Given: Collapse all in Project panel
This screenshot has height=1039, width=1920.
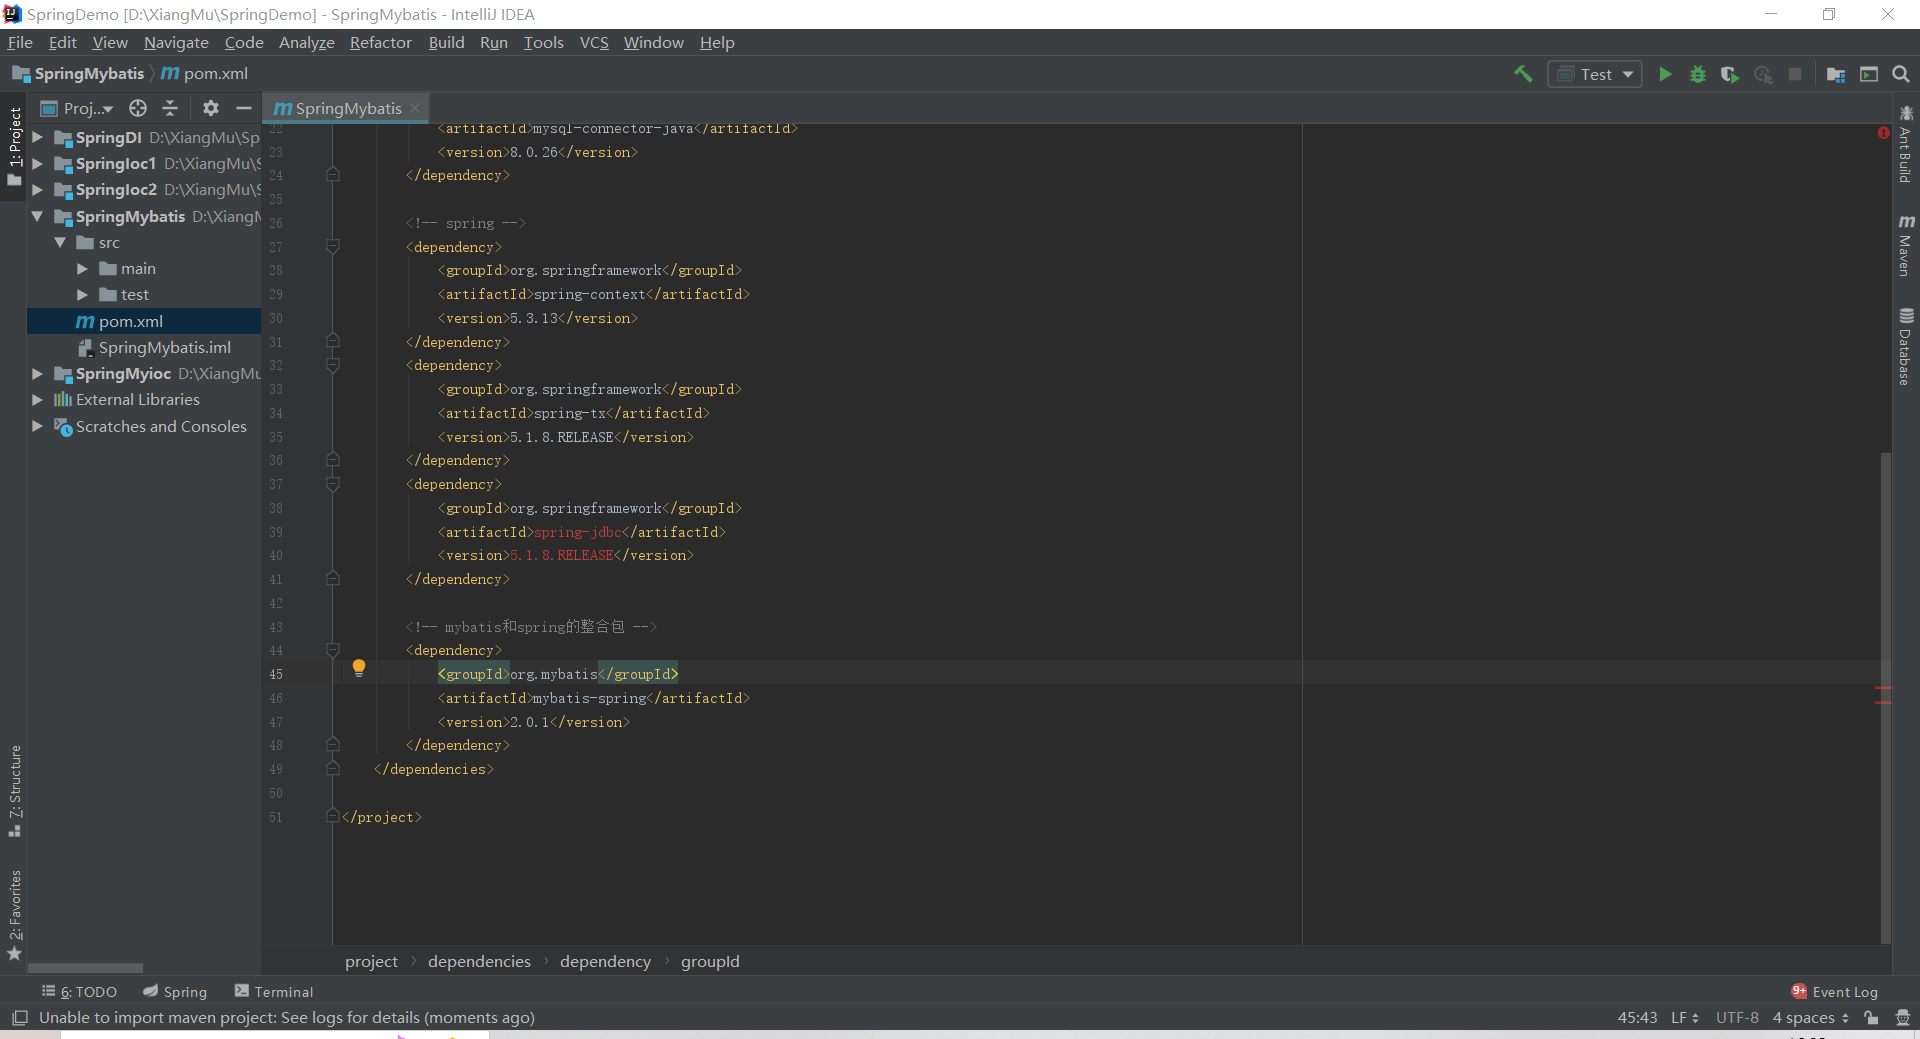Looking at the screenshot, I should click(170, 108).
